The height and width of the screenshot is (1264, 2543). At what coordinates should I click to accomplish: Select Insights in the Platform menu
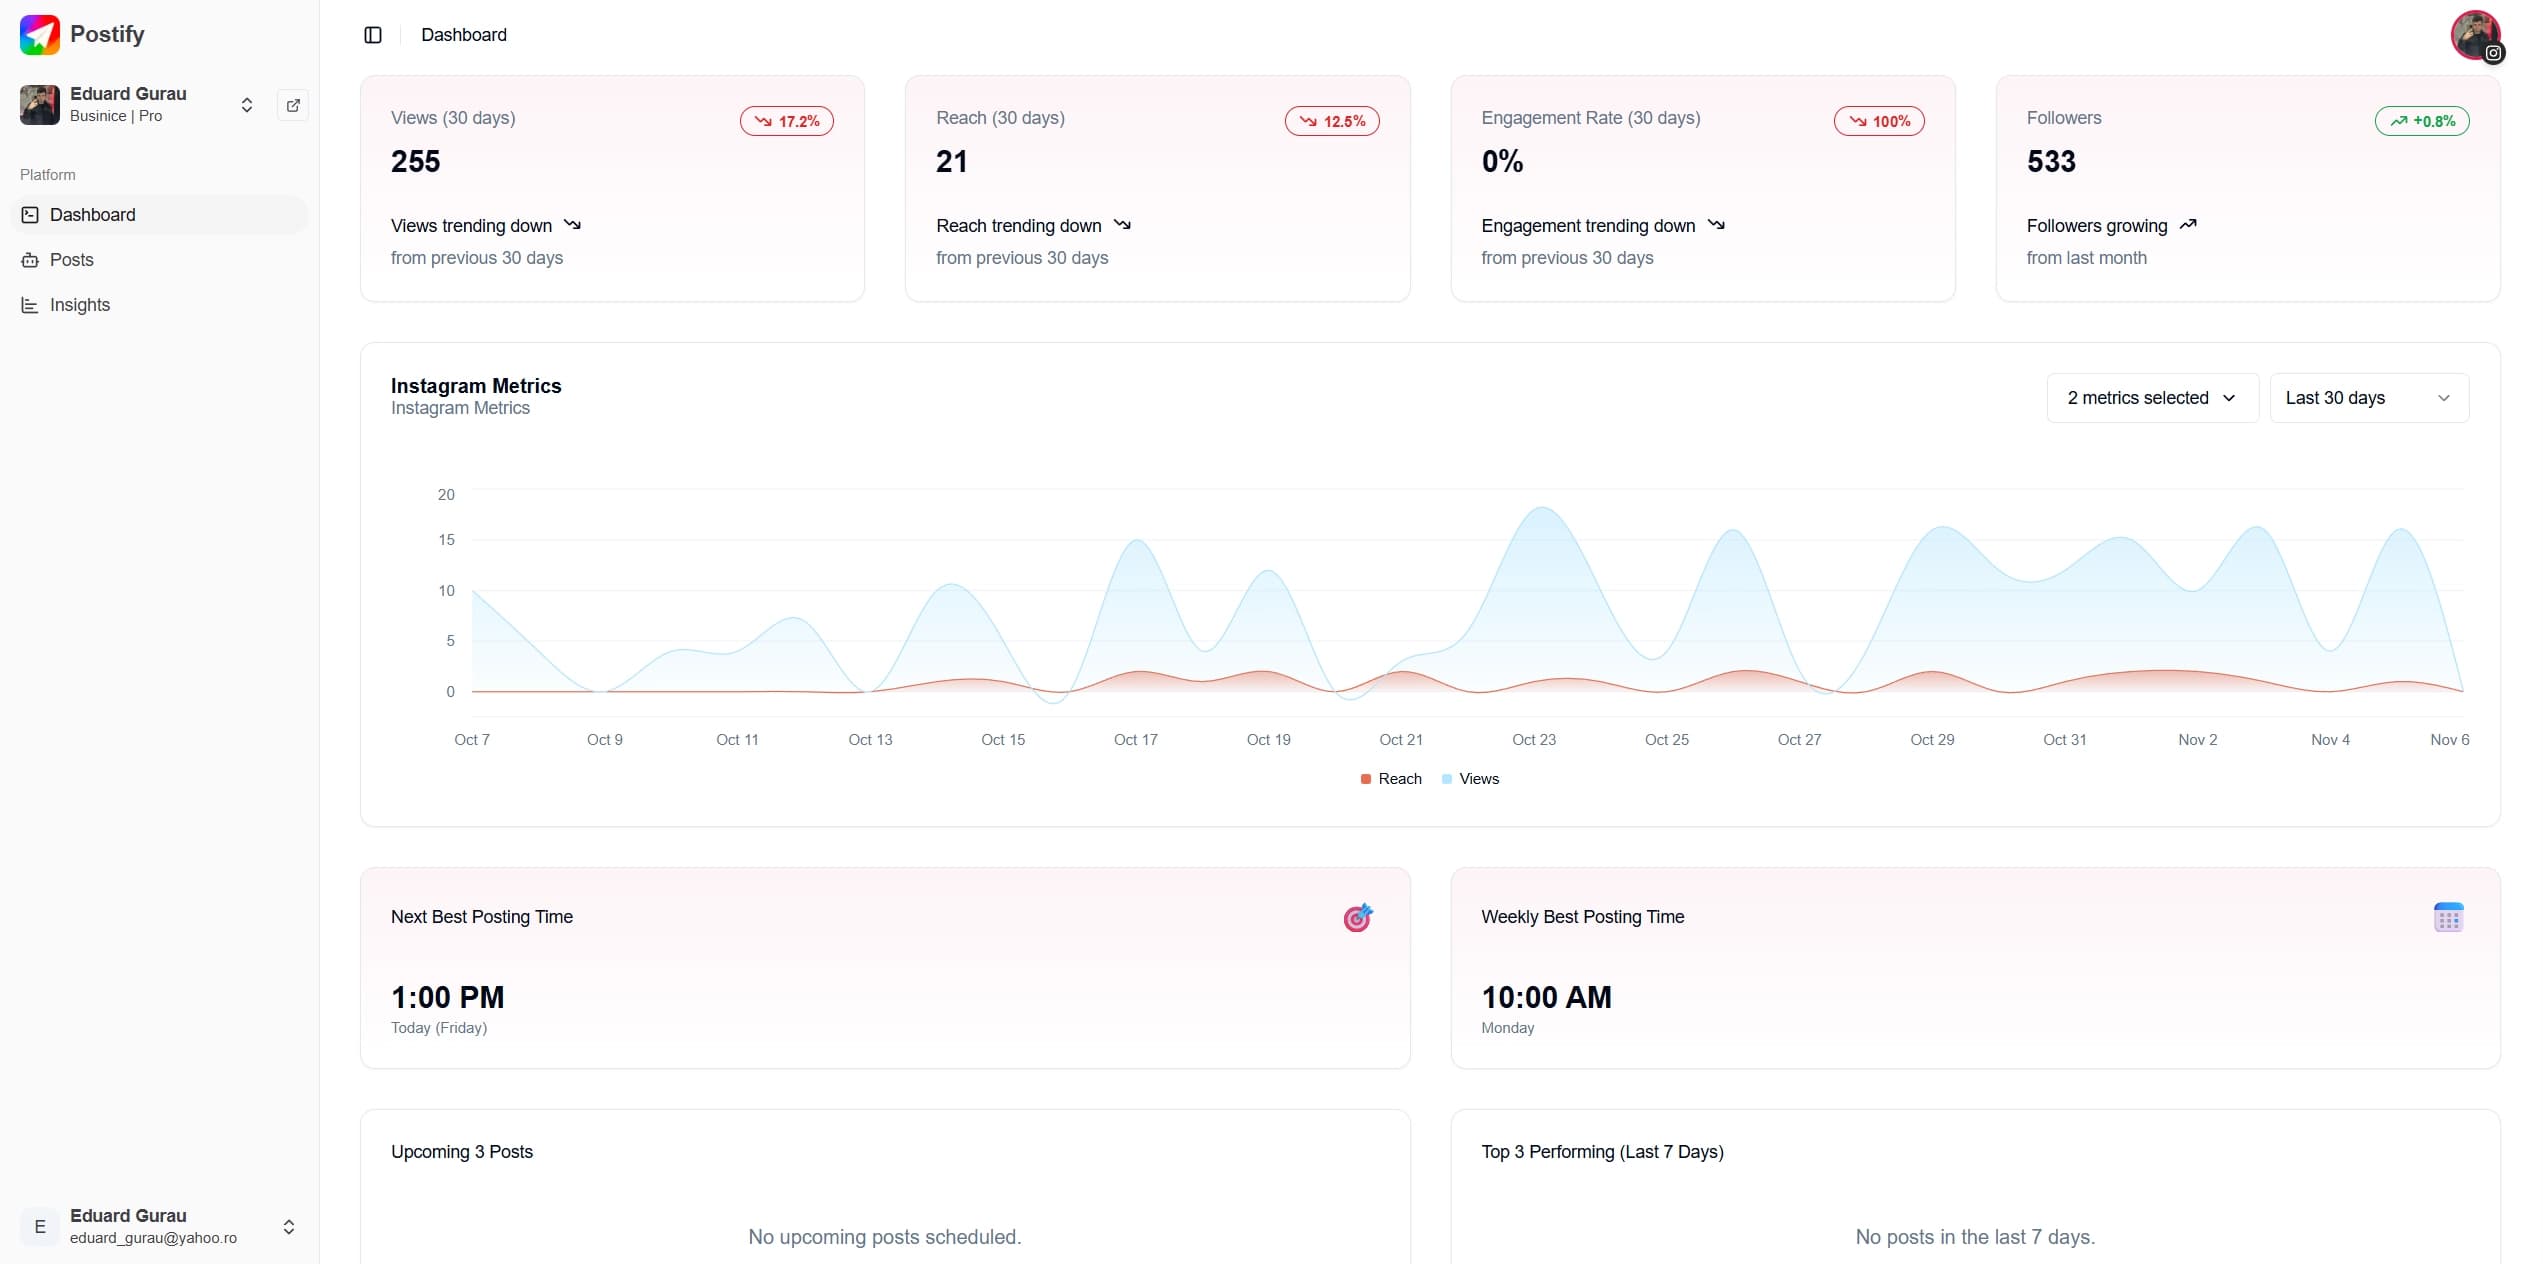pos(80,305)
